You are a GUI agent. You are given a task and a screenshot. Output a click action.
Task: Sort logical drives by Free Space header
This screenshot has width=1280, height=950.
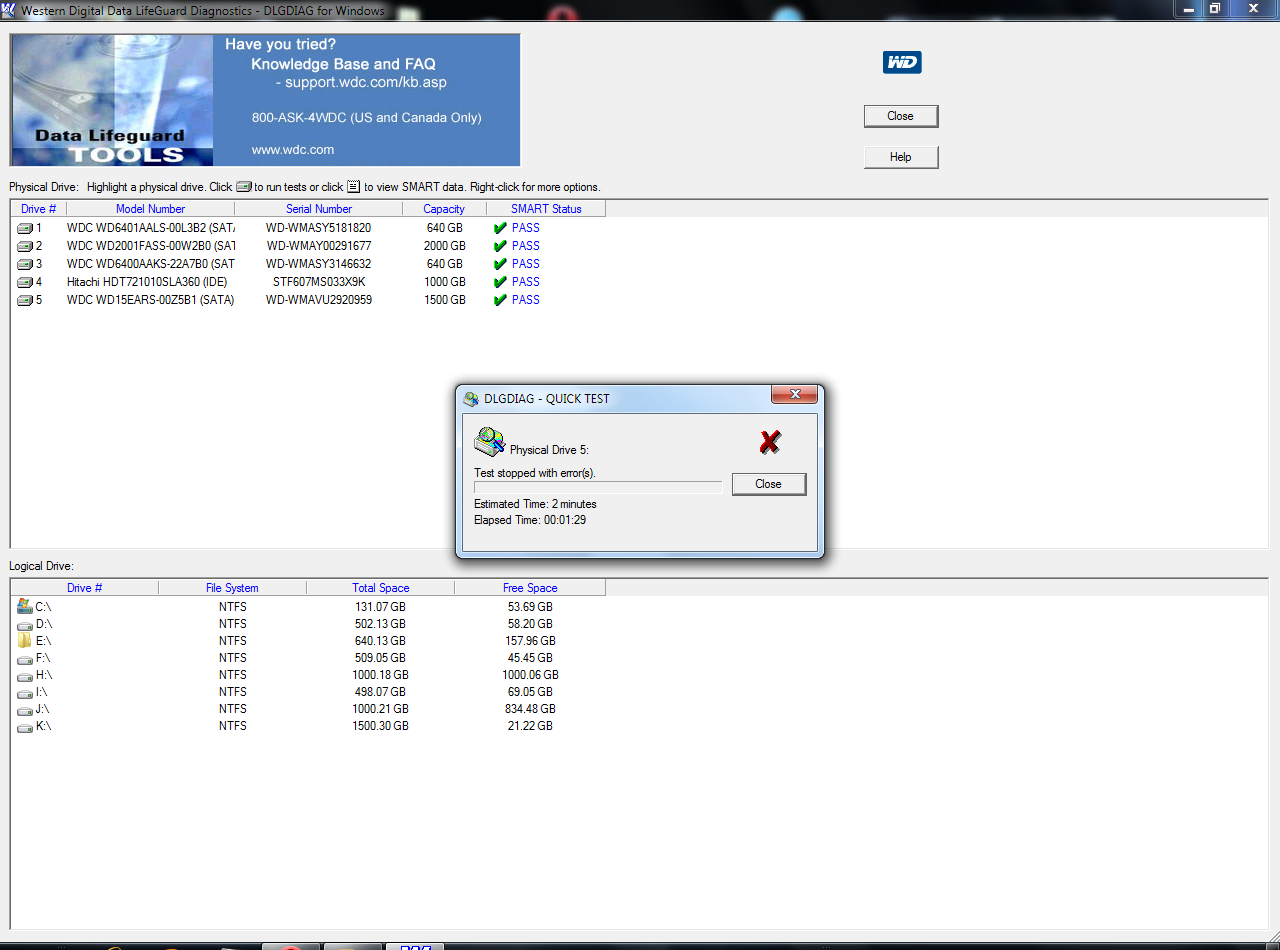pos(529,588)
